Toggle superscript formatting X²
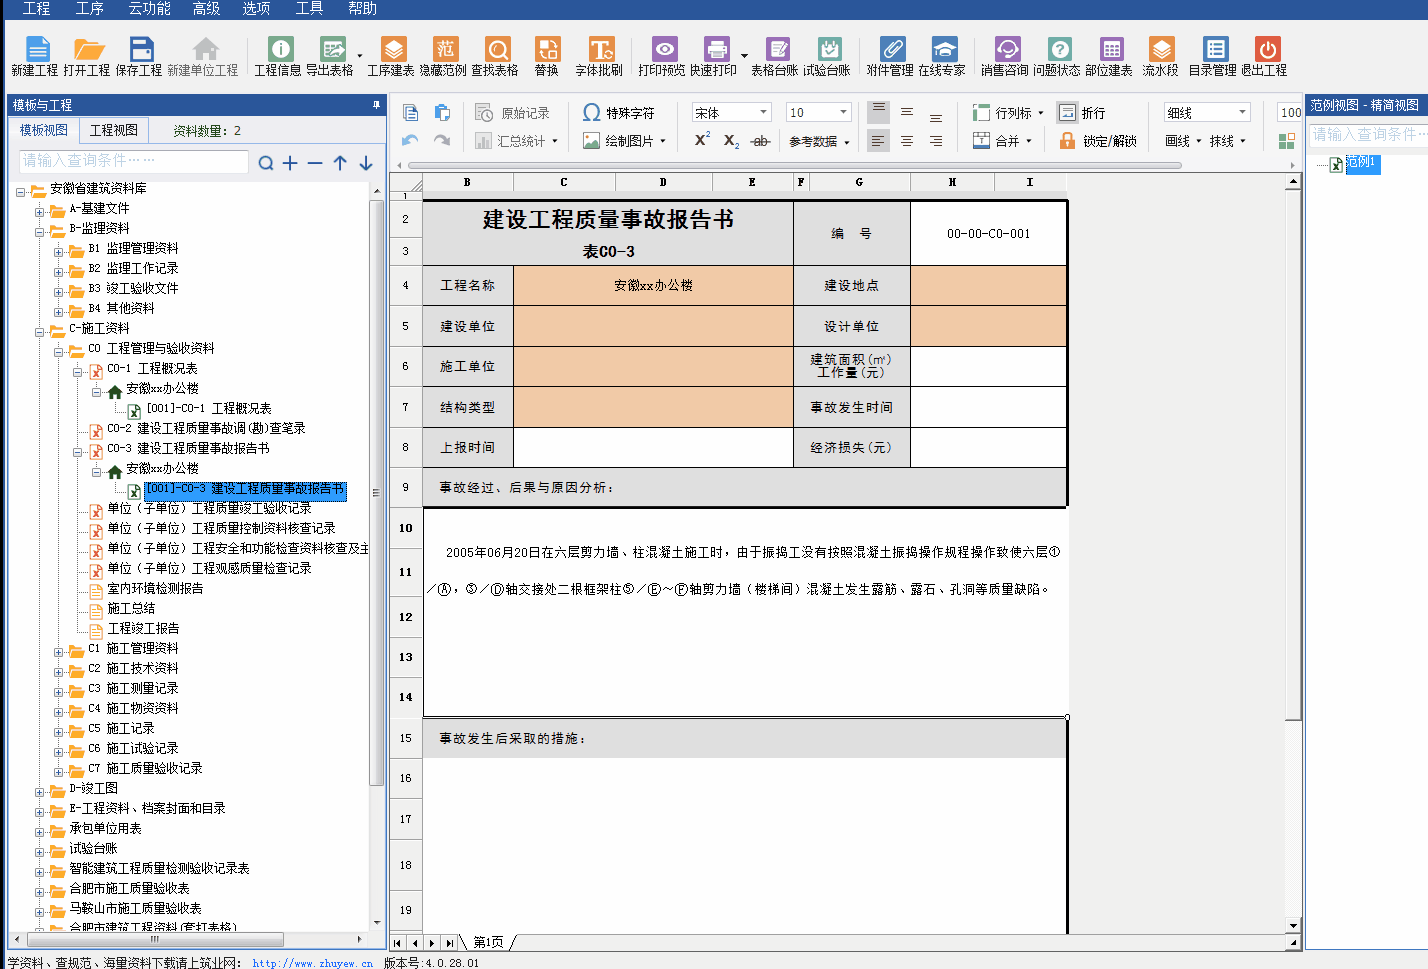This screenshot has width=1428, height=969. pyautogui.click(x=700, y=141)
